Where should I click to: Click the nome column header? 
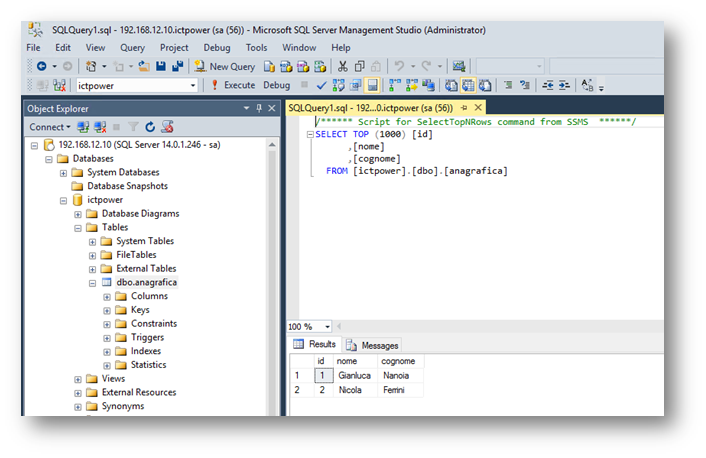[355, 361]
